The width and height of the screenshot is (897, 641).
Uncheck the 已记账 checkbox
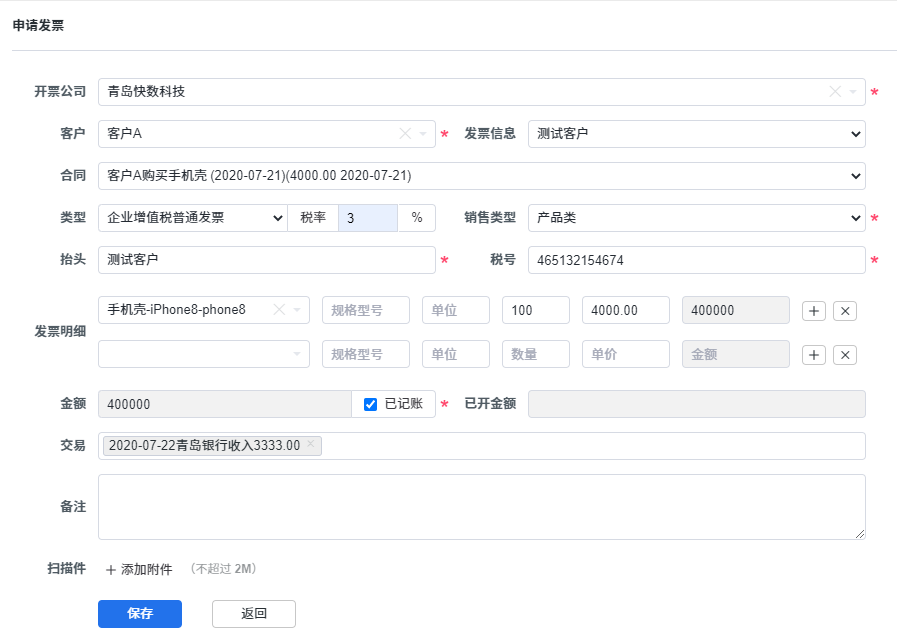point(370,405)
